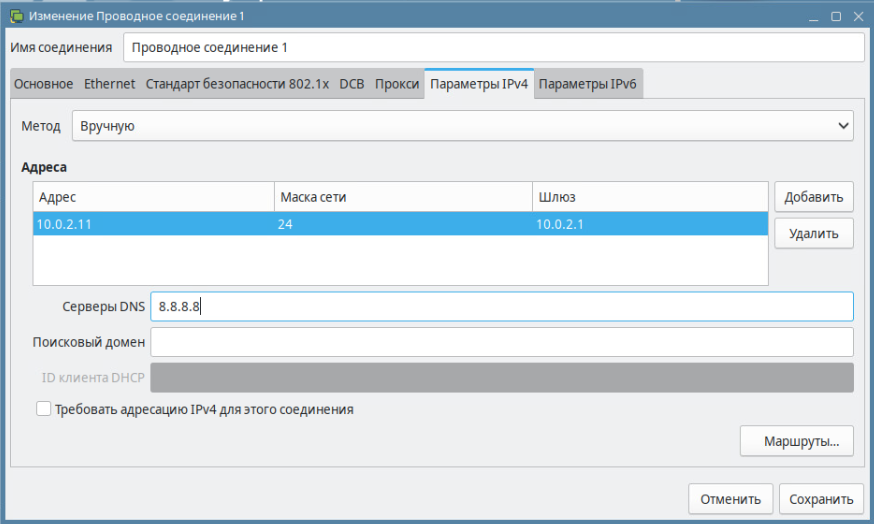874x524 pixels.
Task: Select gateway cell 10.0.2.1
Action: pyautogui.click(x=650, y=224)
